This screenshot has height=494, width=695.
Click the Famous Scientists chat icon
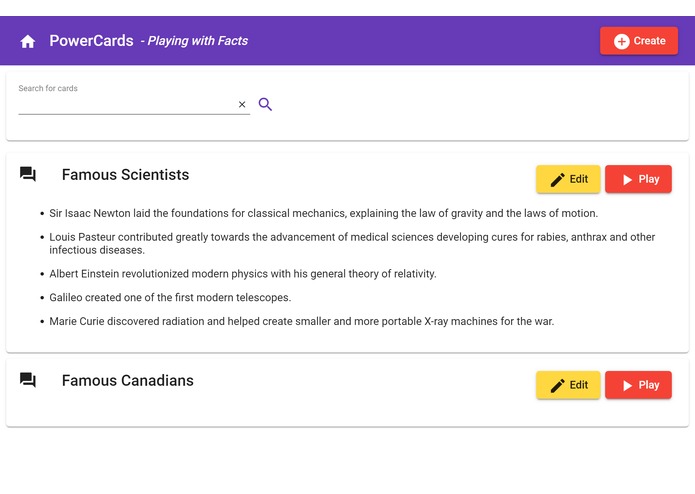[27, 174]
